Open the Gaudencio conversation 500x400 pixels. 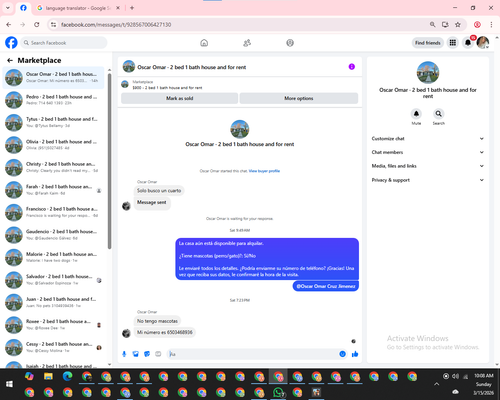(53, 234)
